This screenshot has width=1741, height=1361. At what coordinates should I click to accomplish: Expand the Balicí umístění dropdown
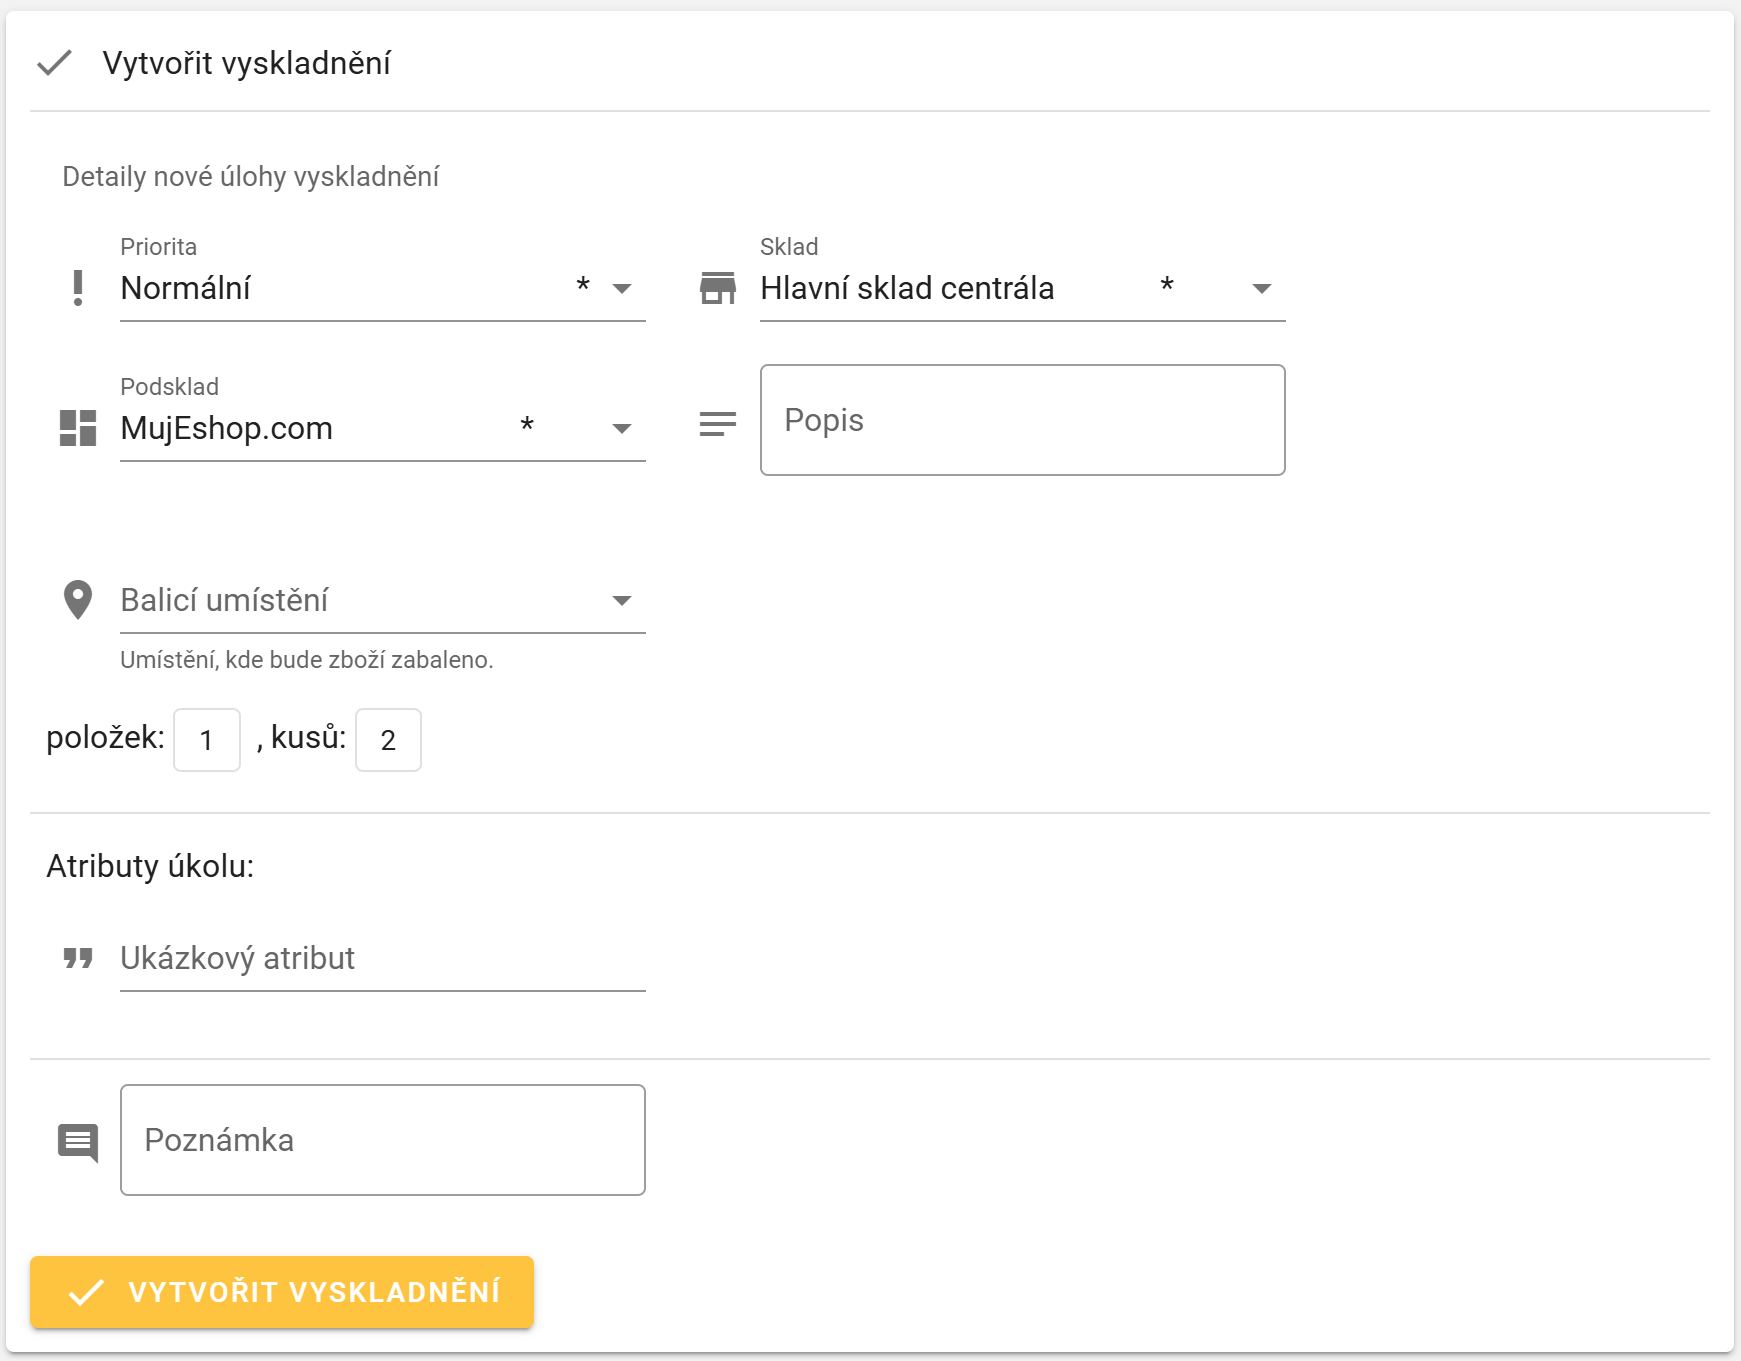621,601
